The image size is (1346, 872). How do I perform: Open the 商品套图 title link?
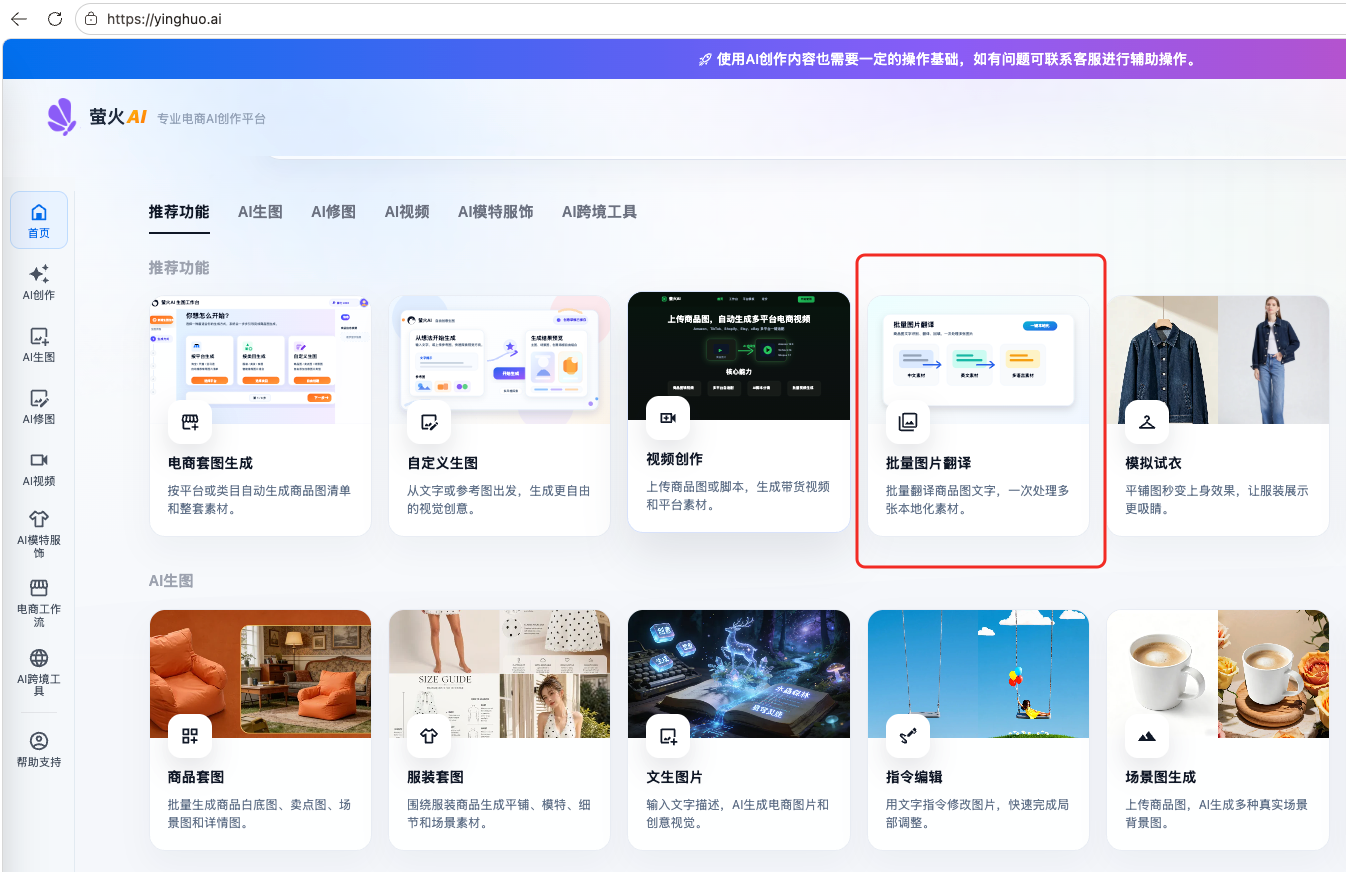(196, 777)
